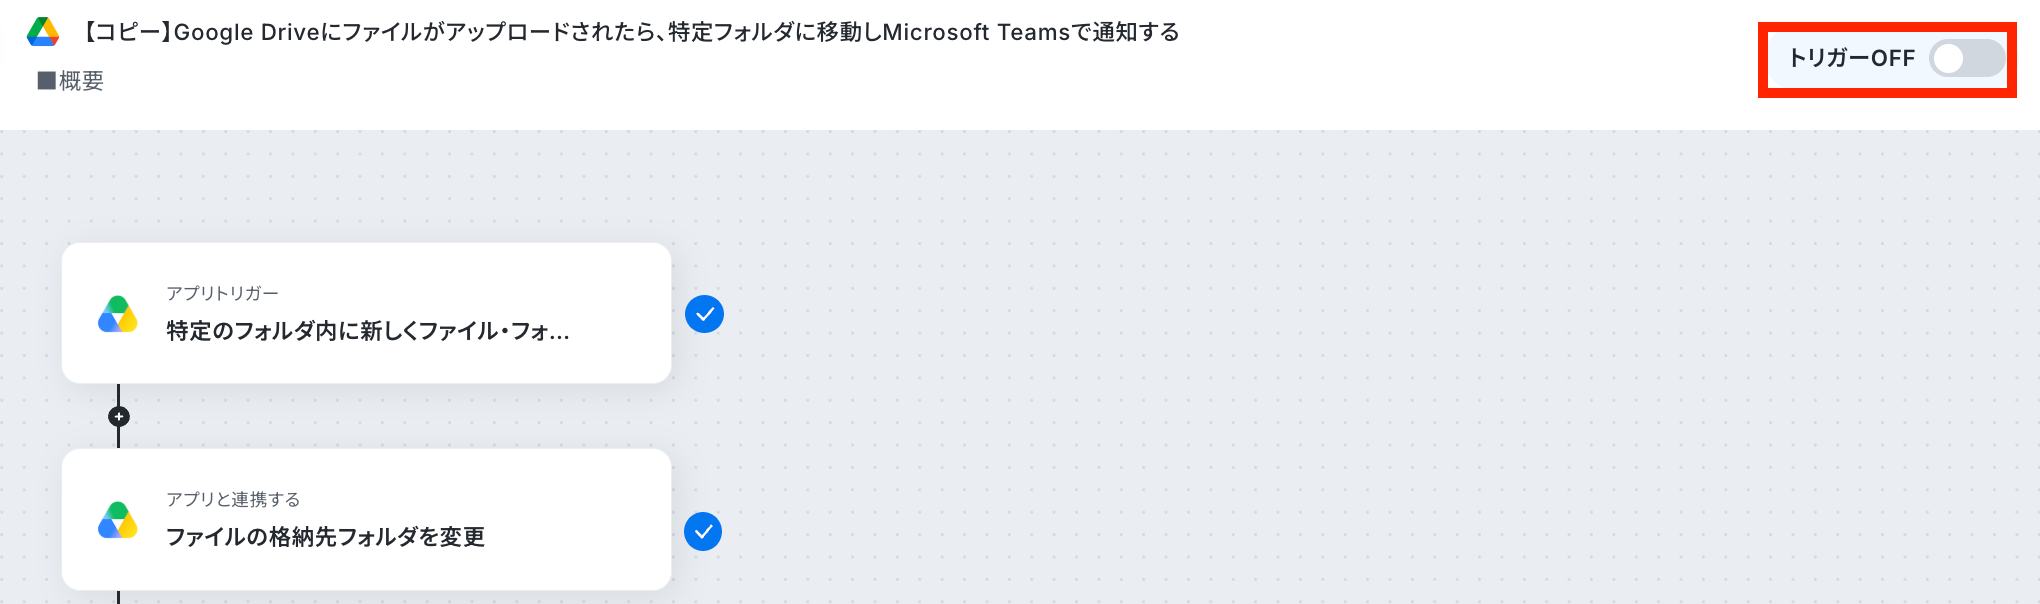Click the トリガーOFF label text
This screenshot has width=2040, height=604.
tap(1851, 58)
